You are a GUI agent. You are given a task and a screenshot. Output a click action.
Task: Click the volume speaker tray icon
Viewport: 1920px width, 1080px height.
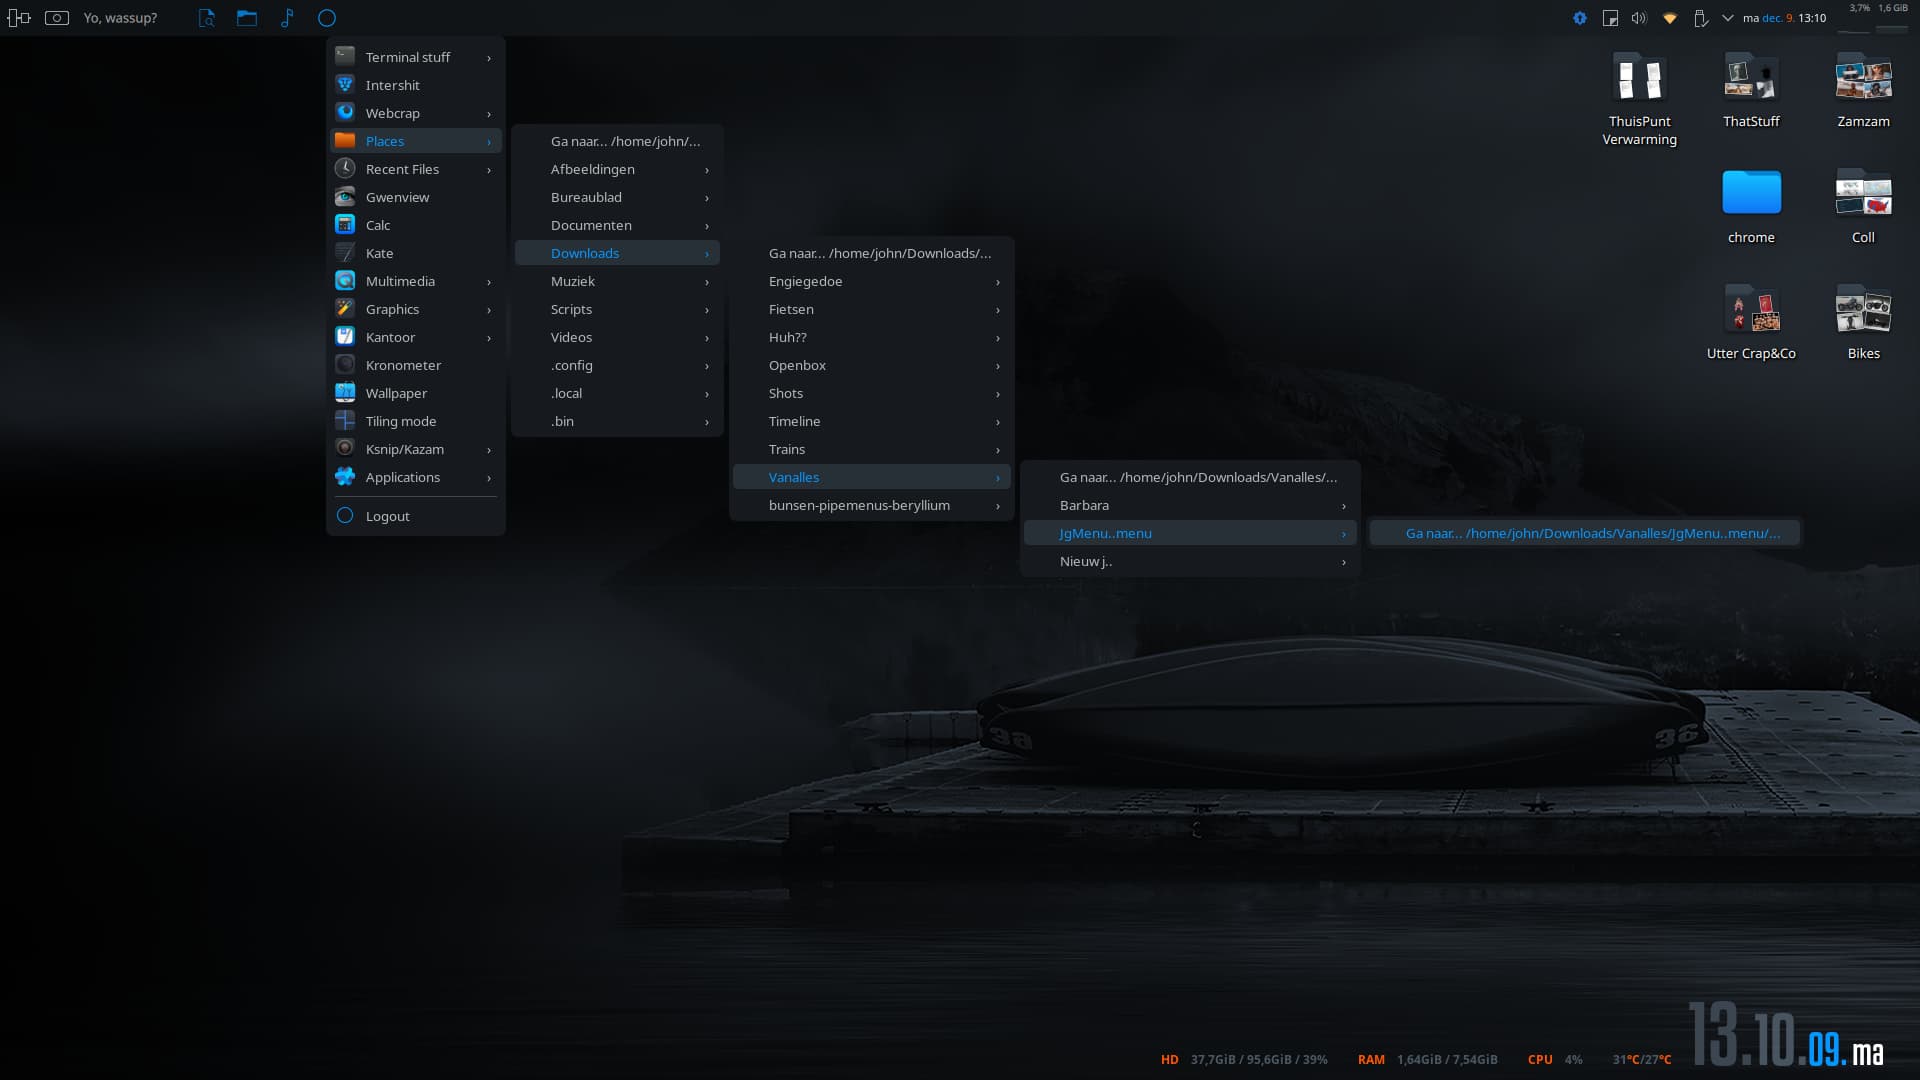(1639, 18)
